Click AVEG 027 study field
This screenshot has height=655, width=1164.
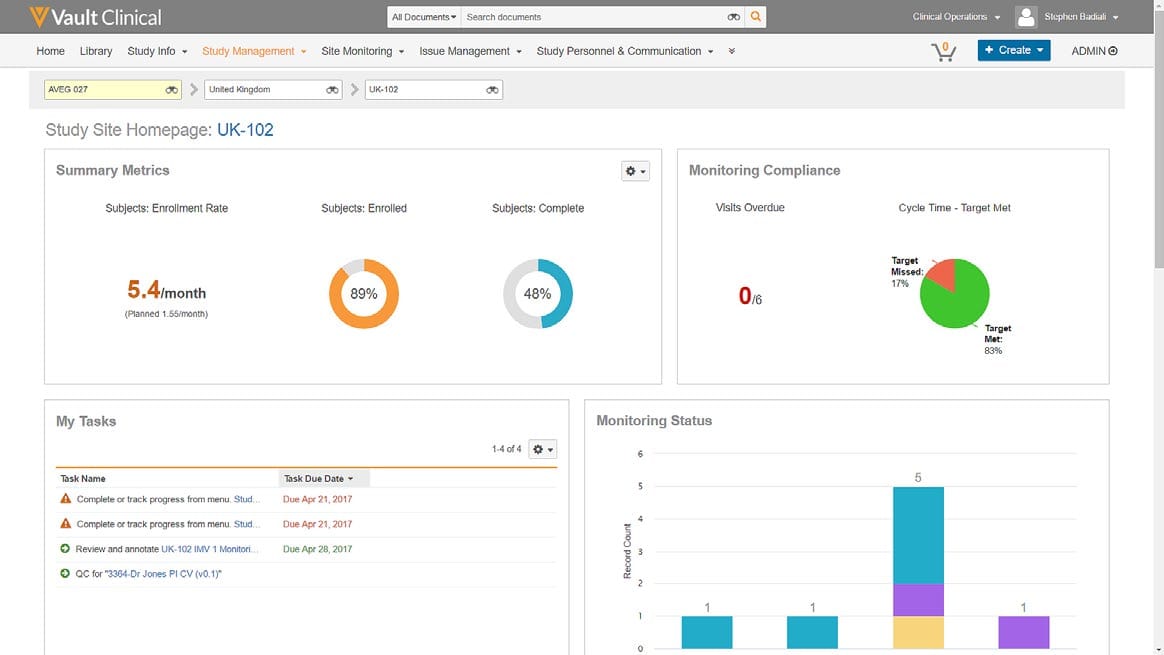(x=113, y=90)
